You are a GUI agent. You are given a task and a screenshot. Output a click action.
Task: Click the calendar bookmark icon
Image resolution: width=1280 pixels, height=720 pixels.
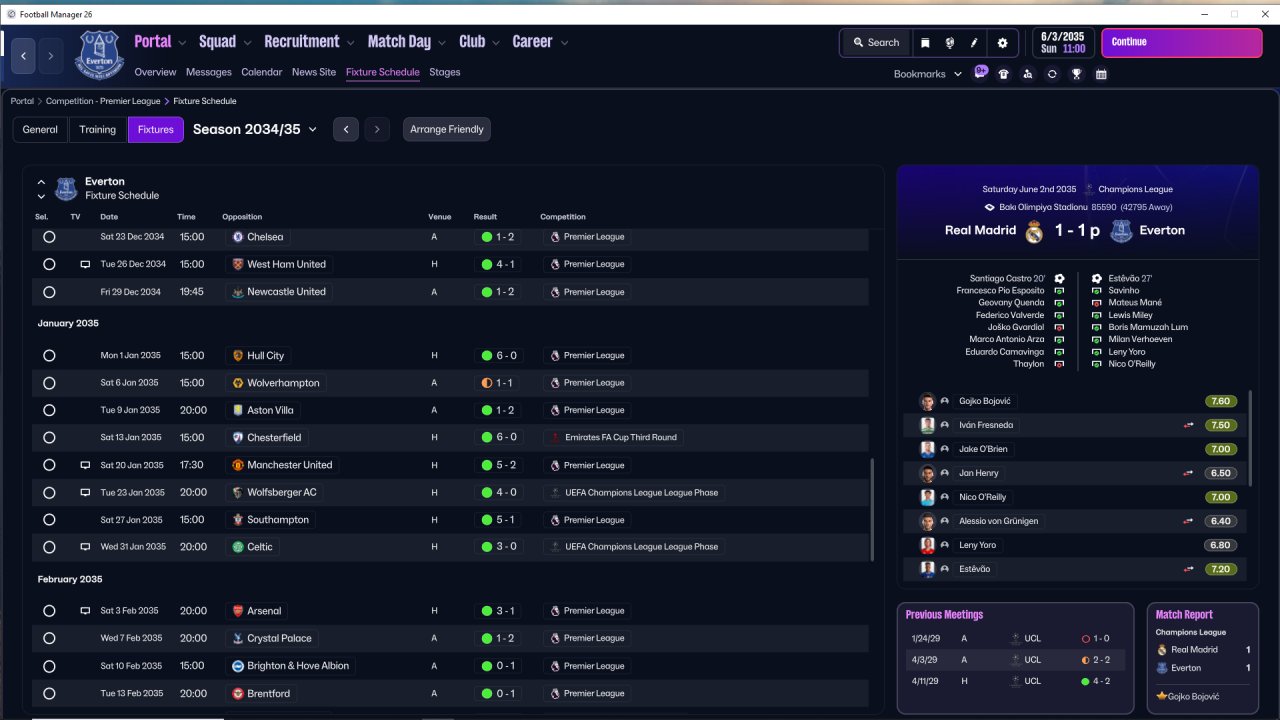click(x=1101, y=74)
